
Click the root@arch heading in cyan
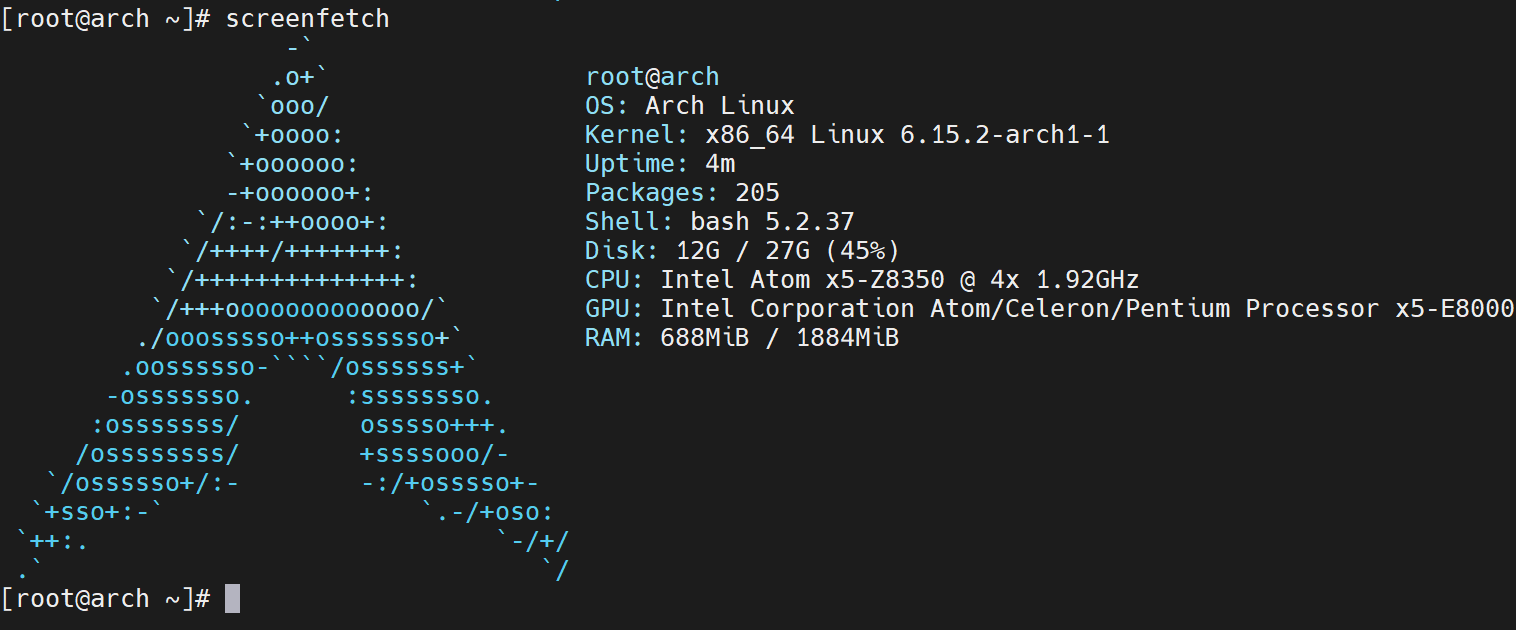(652, 77)
